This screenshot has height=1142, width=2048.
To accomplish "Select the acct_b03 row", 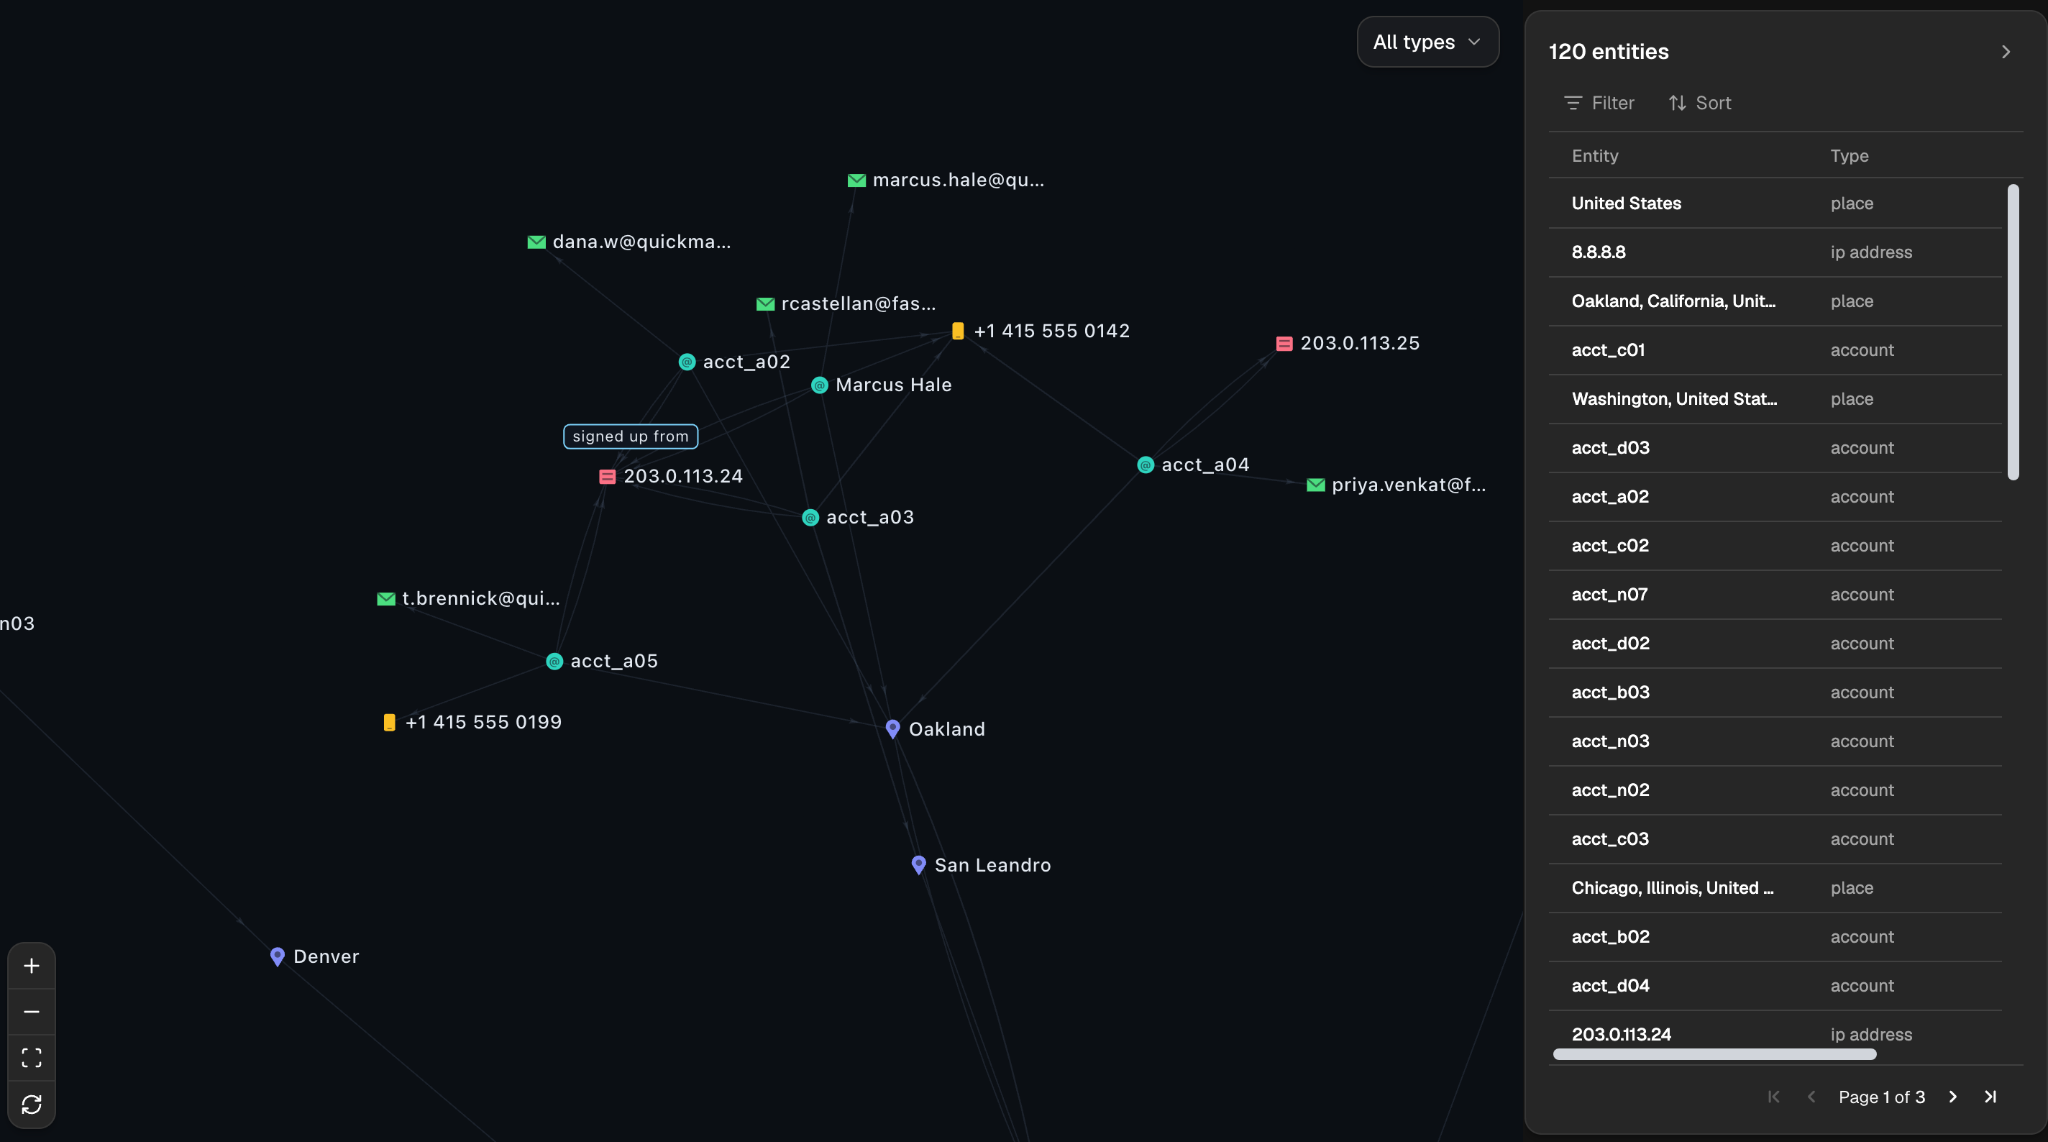I will click(x=1775, y=694).
